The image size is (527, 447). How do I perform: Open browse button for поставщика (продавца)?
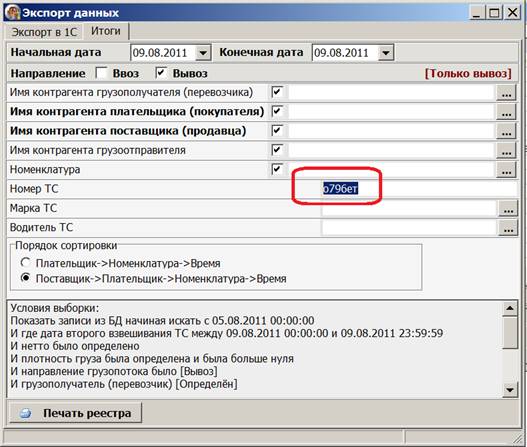click(506, 131)
